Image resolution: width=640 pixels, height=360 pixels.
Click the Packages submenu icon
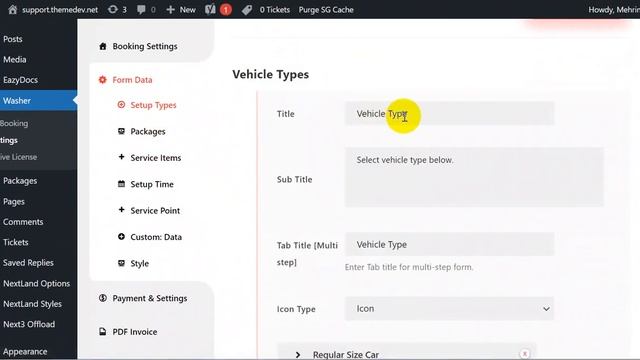click(x=121, y=131)
